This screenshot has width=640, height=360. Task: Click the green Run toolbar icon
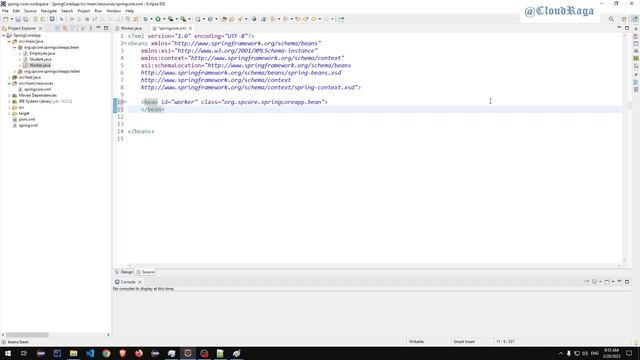[x=158, y=19]
